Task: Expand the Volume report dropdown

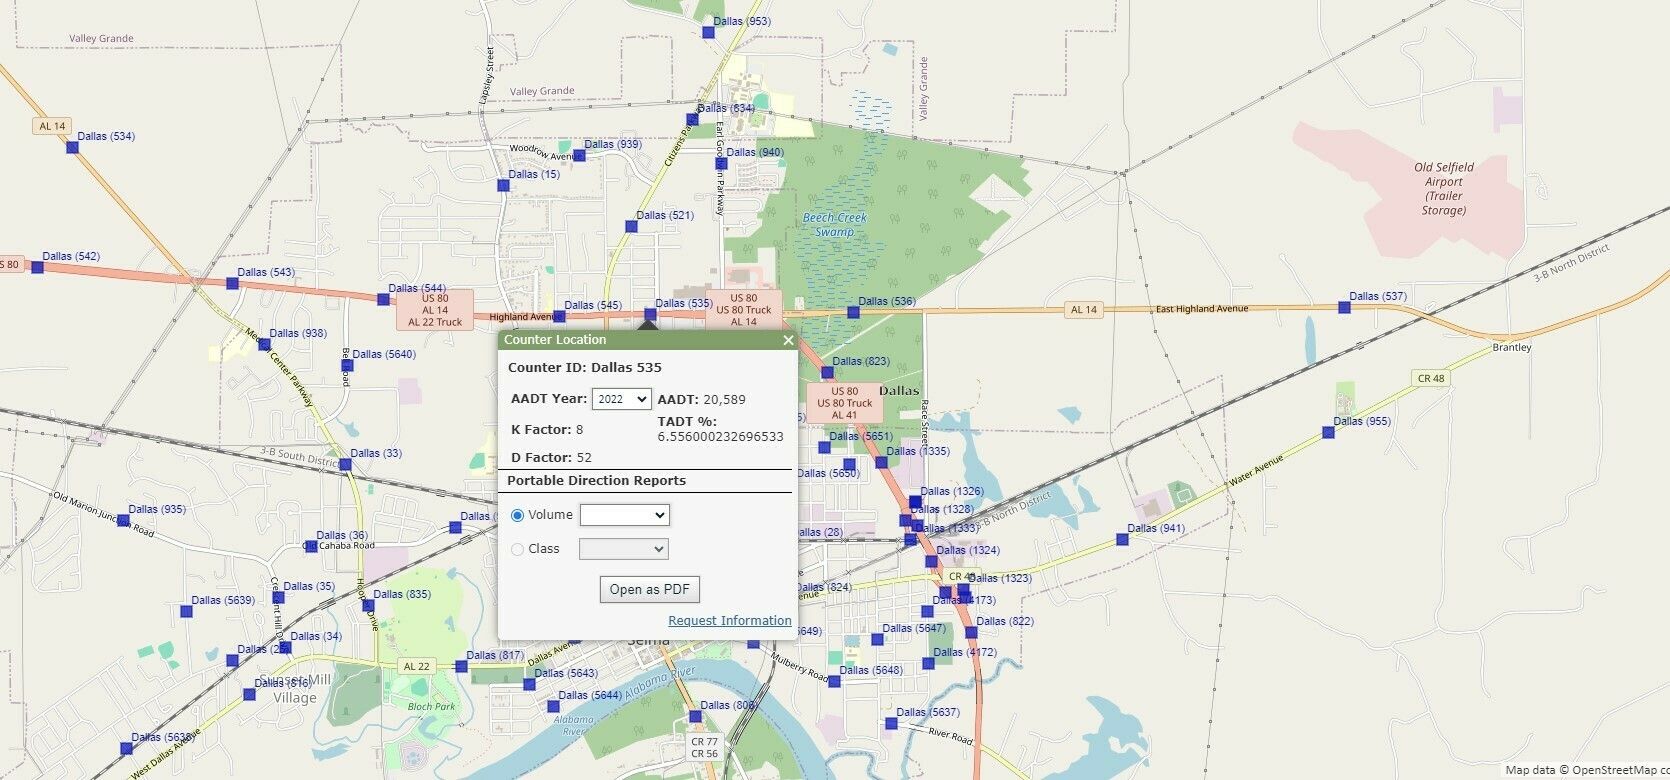Action: (x=624, y=515)
